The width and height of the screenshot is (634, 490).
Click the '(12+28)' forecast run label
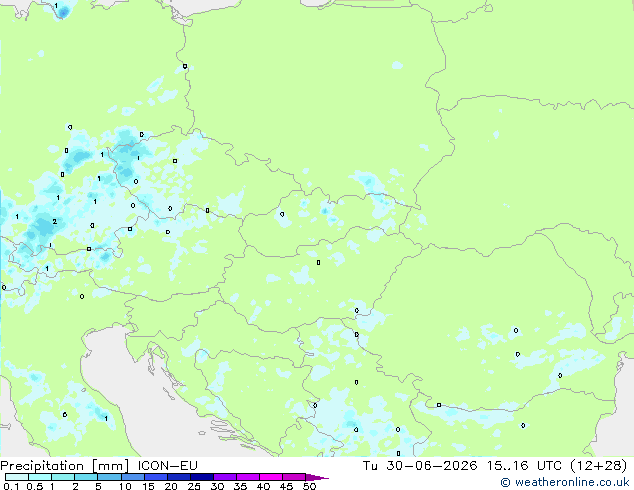pyautogui.click(x=598, y=466)
